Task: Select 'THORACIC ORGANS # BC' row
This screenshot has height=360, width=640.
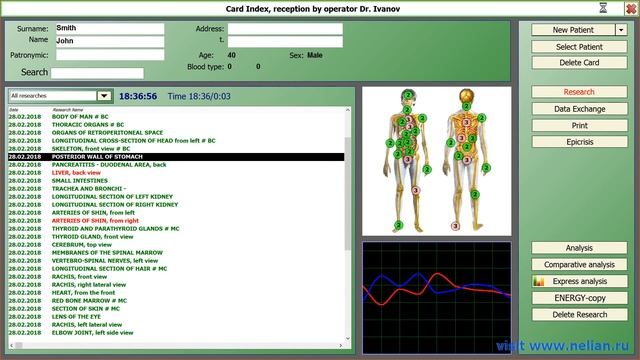Action: point(176,124)
